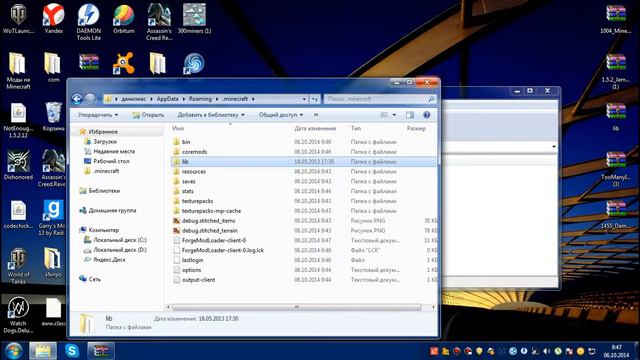This screenshot has width=640, height=360.
Task: Select the debug.stitched_items file
Action: pyautogui.click(x=303, y=220)
